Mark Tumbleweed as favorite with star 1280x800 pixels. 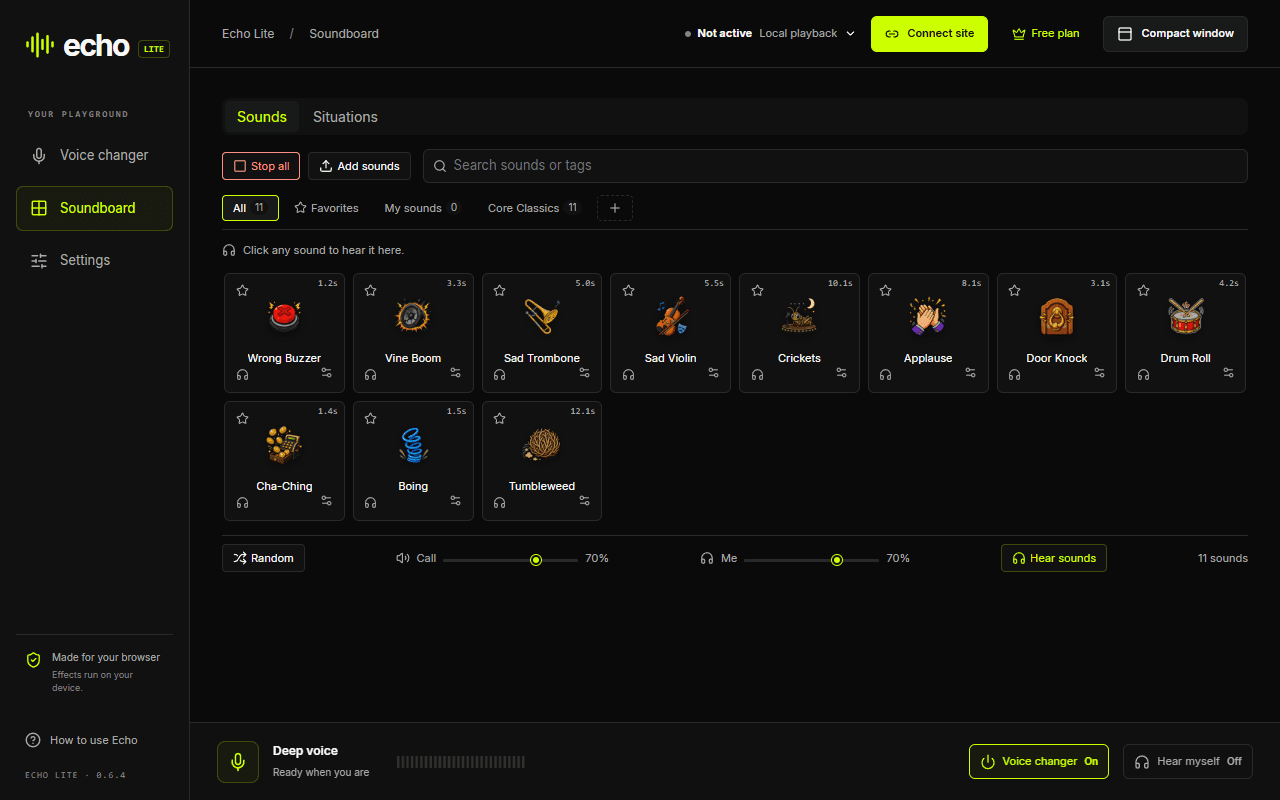499,419
